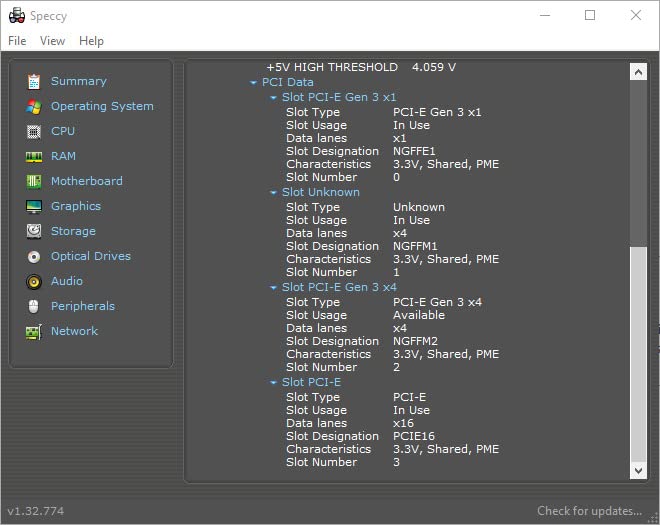Click the RAM module icon
The image size is (660, 525).
(x=34, y=157)
